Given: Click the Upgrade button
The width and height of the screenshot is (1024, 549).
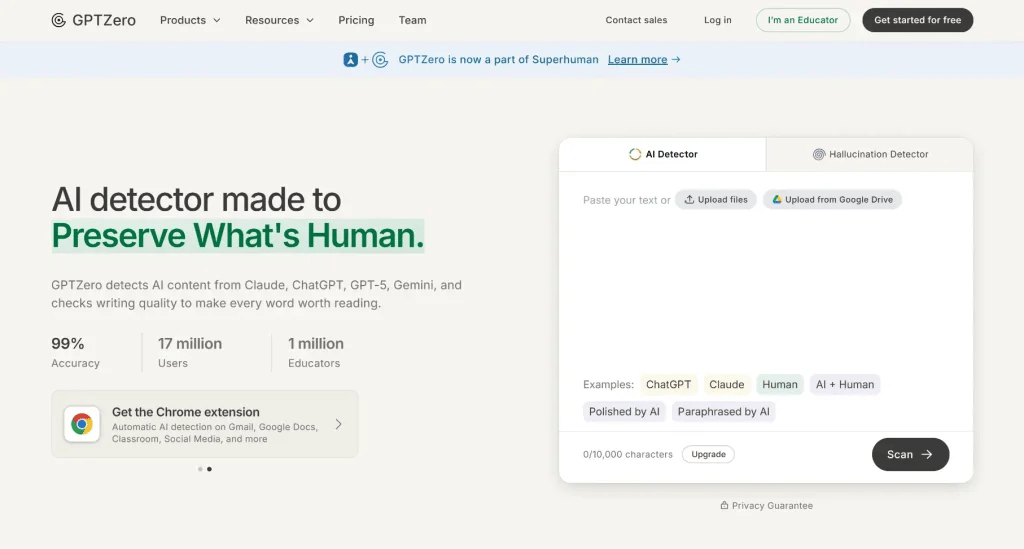Looking at the screenshot, I should 708,454.
